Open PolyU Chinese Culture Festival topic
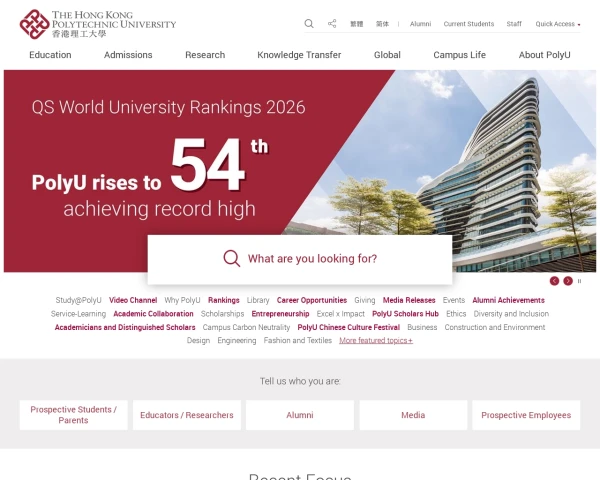The width and height of the screenshot is (600, 480). click(349, 327)
